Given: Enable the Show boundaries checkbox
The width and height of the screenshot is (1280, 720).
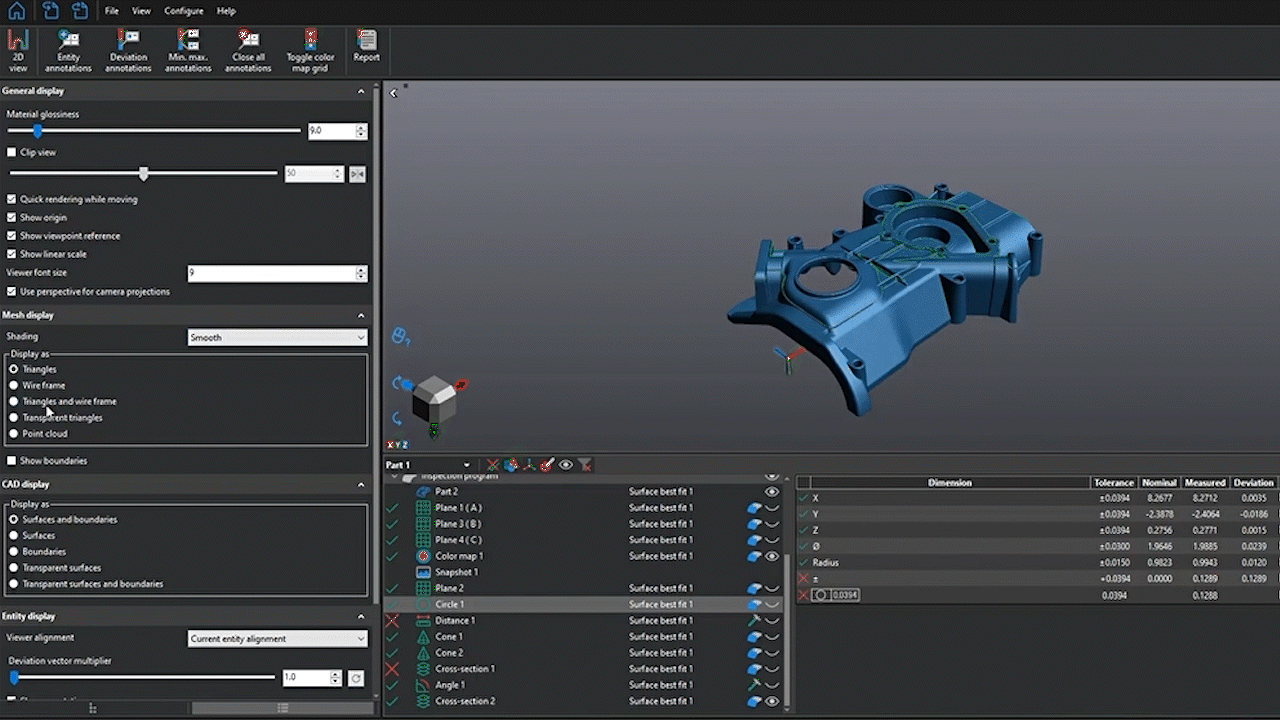Looking at the screenshot, I should [x=12, y=461].
